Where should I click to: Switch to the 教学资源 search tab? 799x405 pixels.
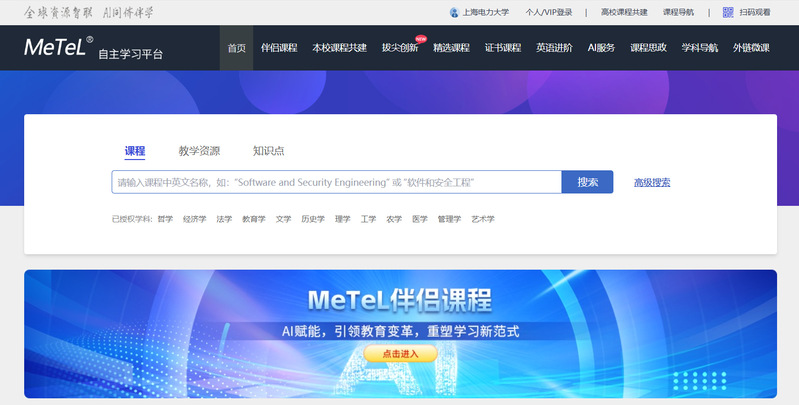pyautogui.click(x=199, y=151)
